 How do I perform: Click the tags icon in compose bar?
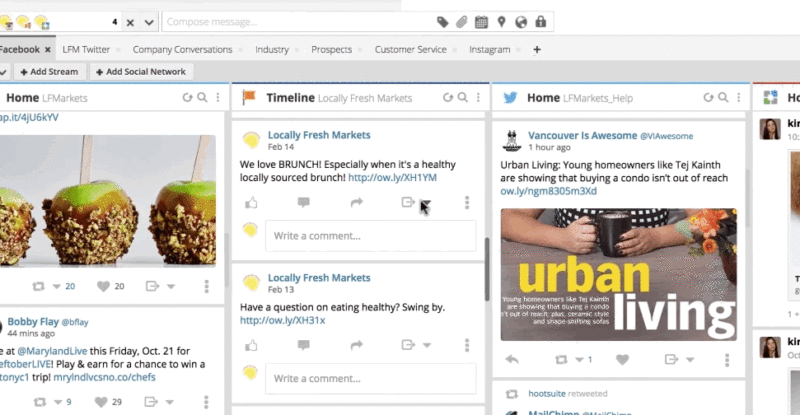444,21
